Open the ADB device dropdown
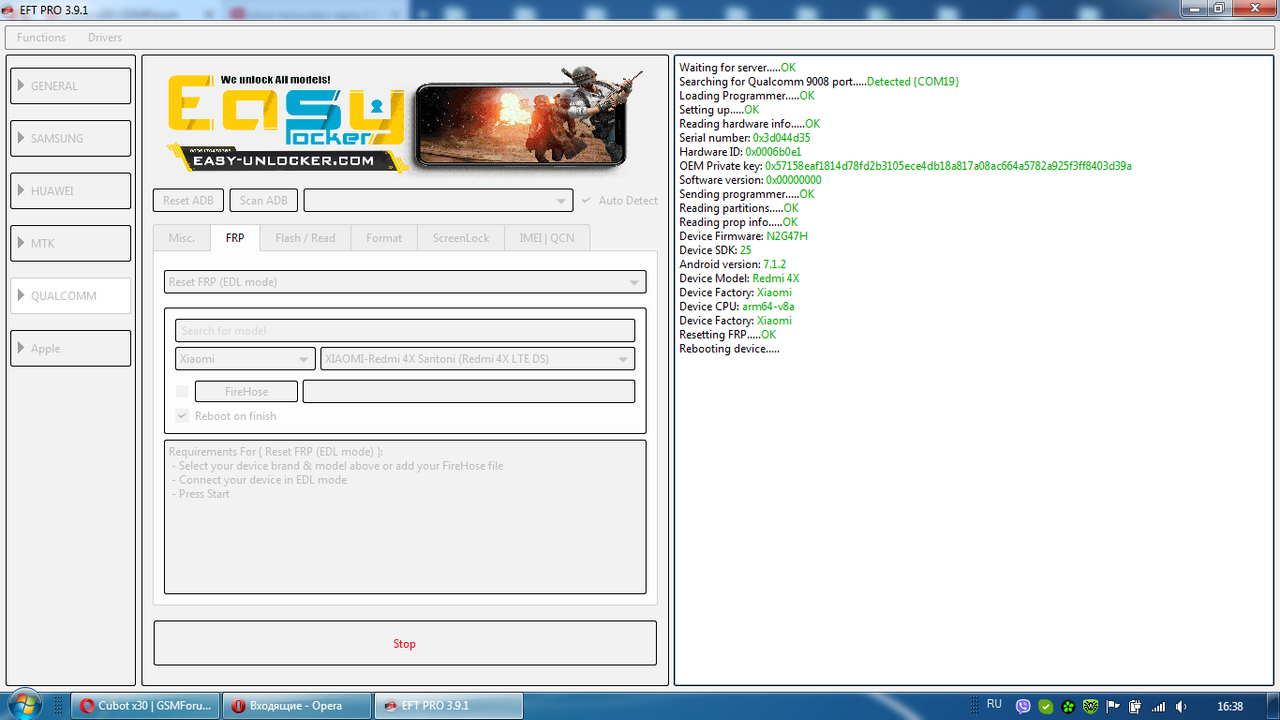This screenshot has width=1280, height=720. pyautogui.click(x=438, y=200)
